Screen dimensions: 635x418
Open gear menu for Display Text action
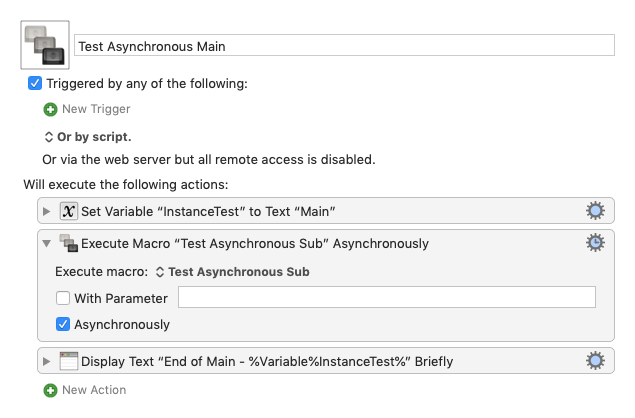pos(595,360)
